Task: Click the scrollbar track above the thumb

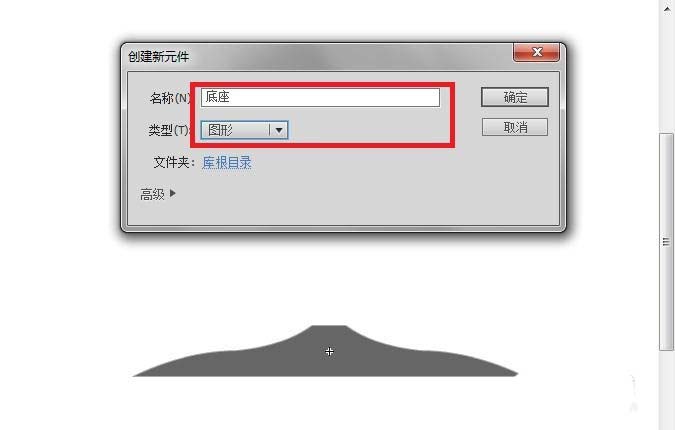Action: (666, 73)
